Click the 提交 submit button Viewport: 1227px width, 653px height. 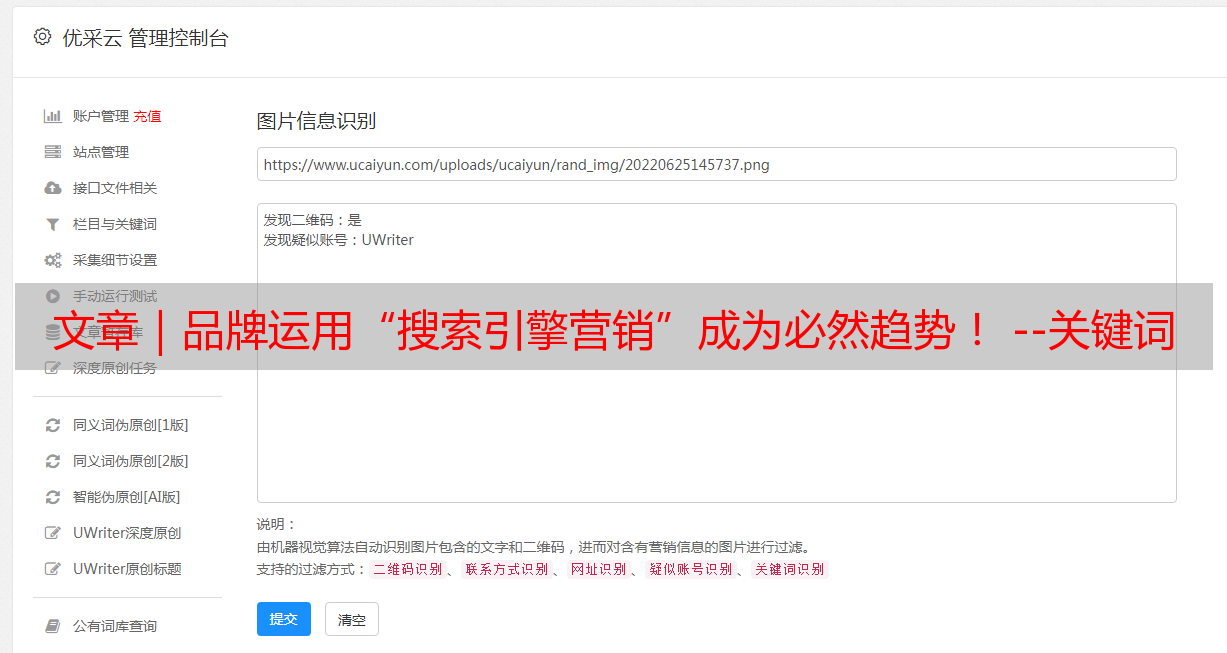pos(284,619)
